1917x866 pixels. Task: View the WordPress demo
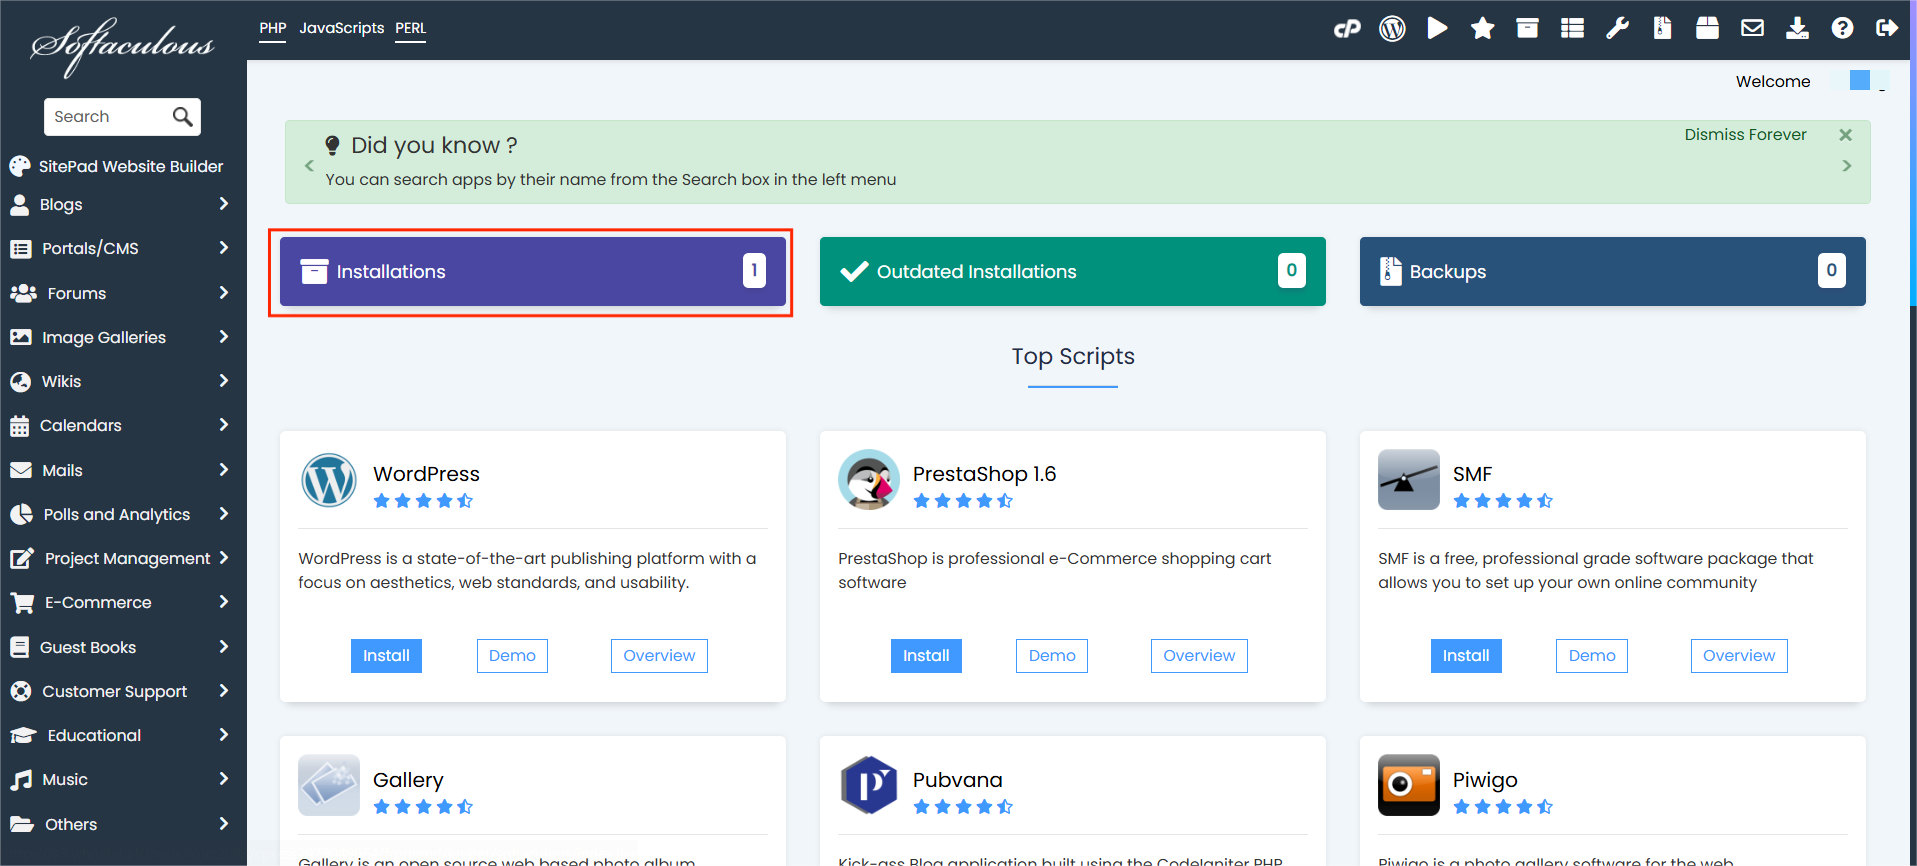tap(512, 656)
